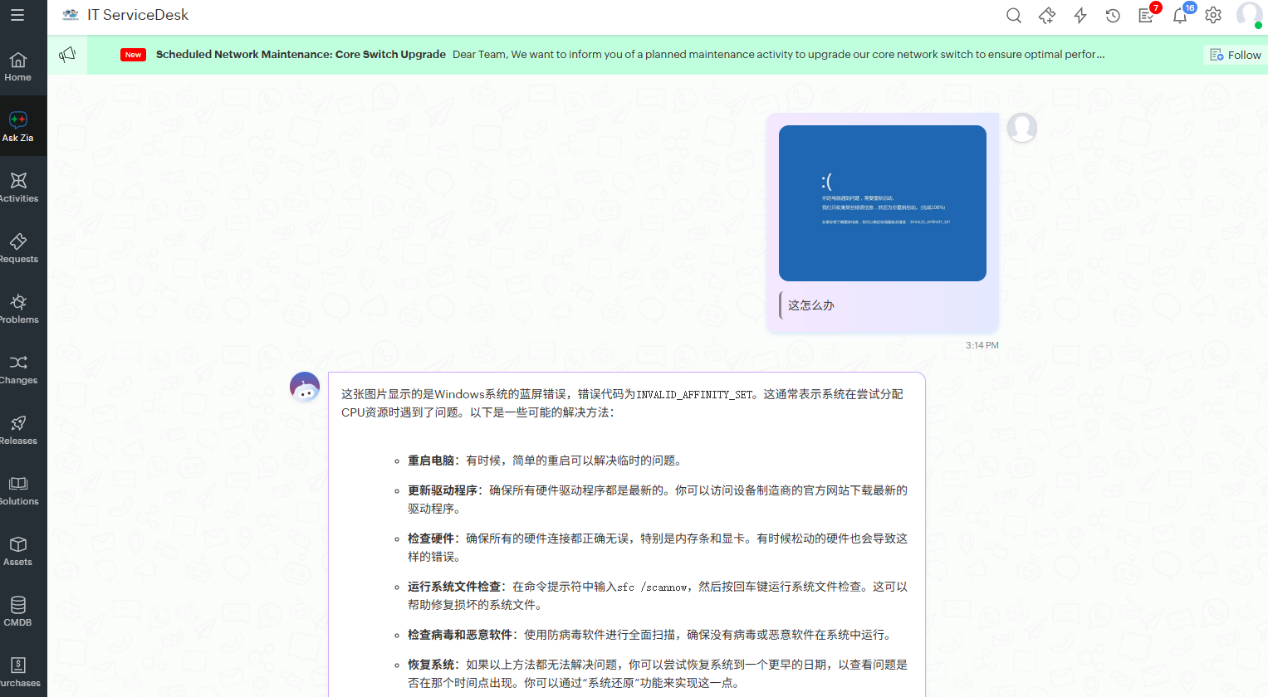Follow the Core Switch Upgrade announcement
The image size is (1268, 697).
click(x=1234, y=54)
